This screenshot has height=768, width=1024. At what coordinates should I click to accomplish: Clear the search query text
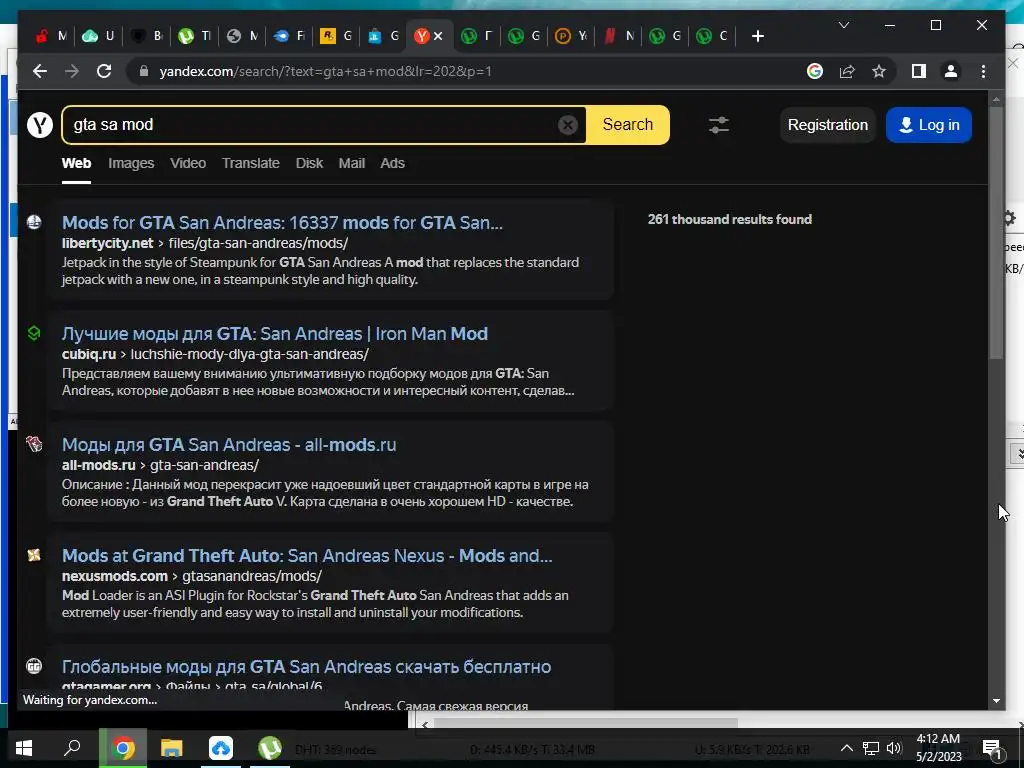tap(568, 124)
